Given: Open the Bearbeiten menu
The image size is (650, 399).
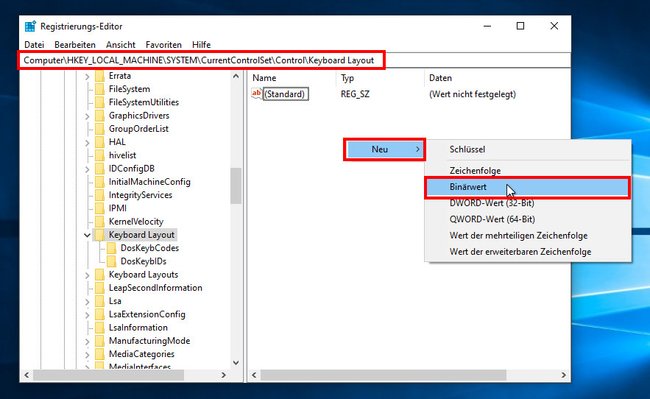Looking at the screenshot, I should click(x=75, y=44).
